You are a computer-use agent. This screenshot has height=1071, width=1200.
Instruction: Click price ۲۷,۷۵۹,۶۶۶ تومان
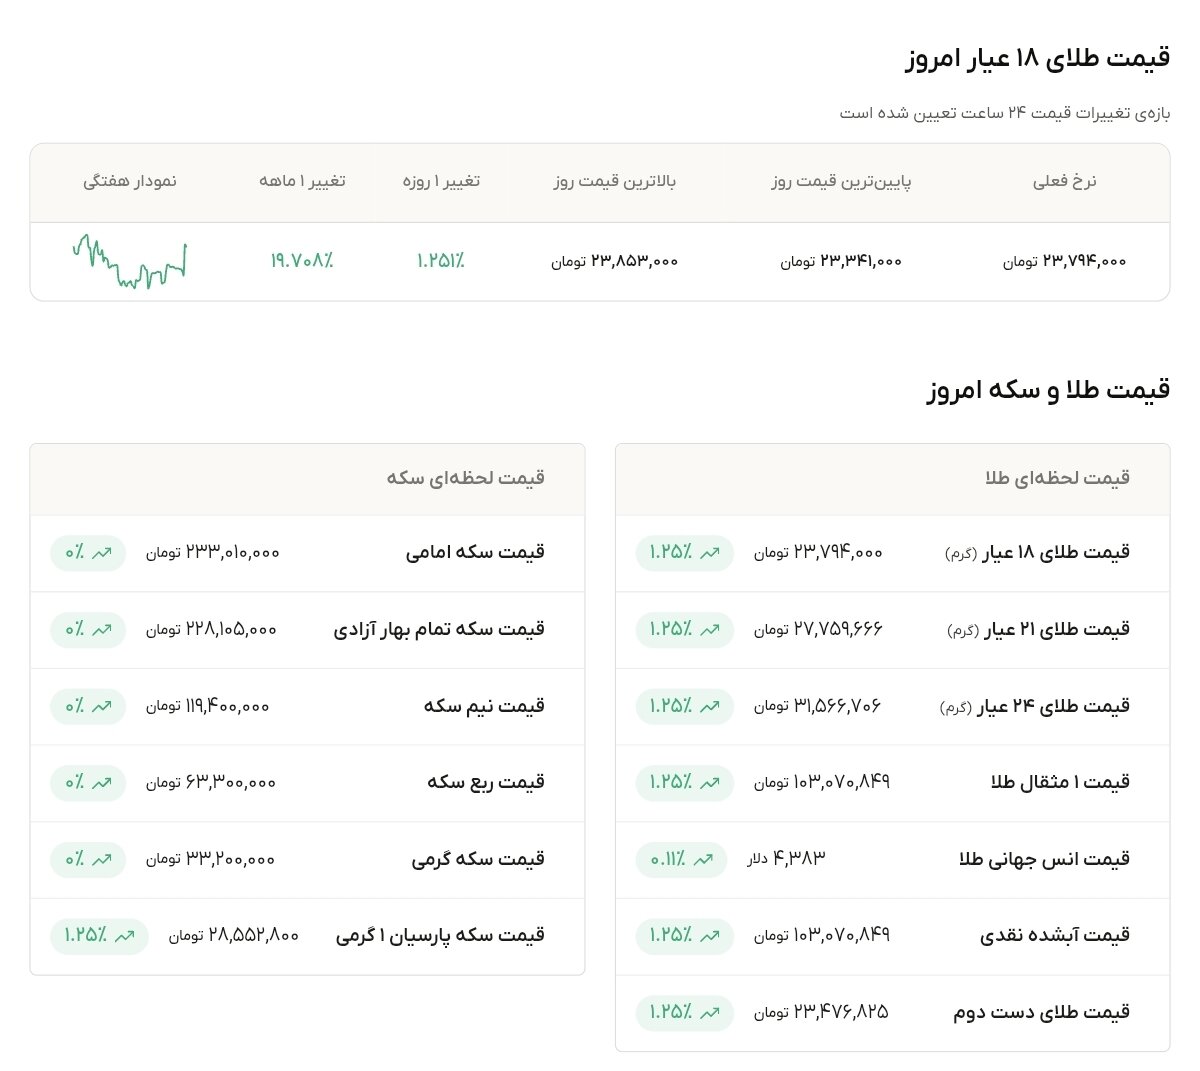pos(818,629)
